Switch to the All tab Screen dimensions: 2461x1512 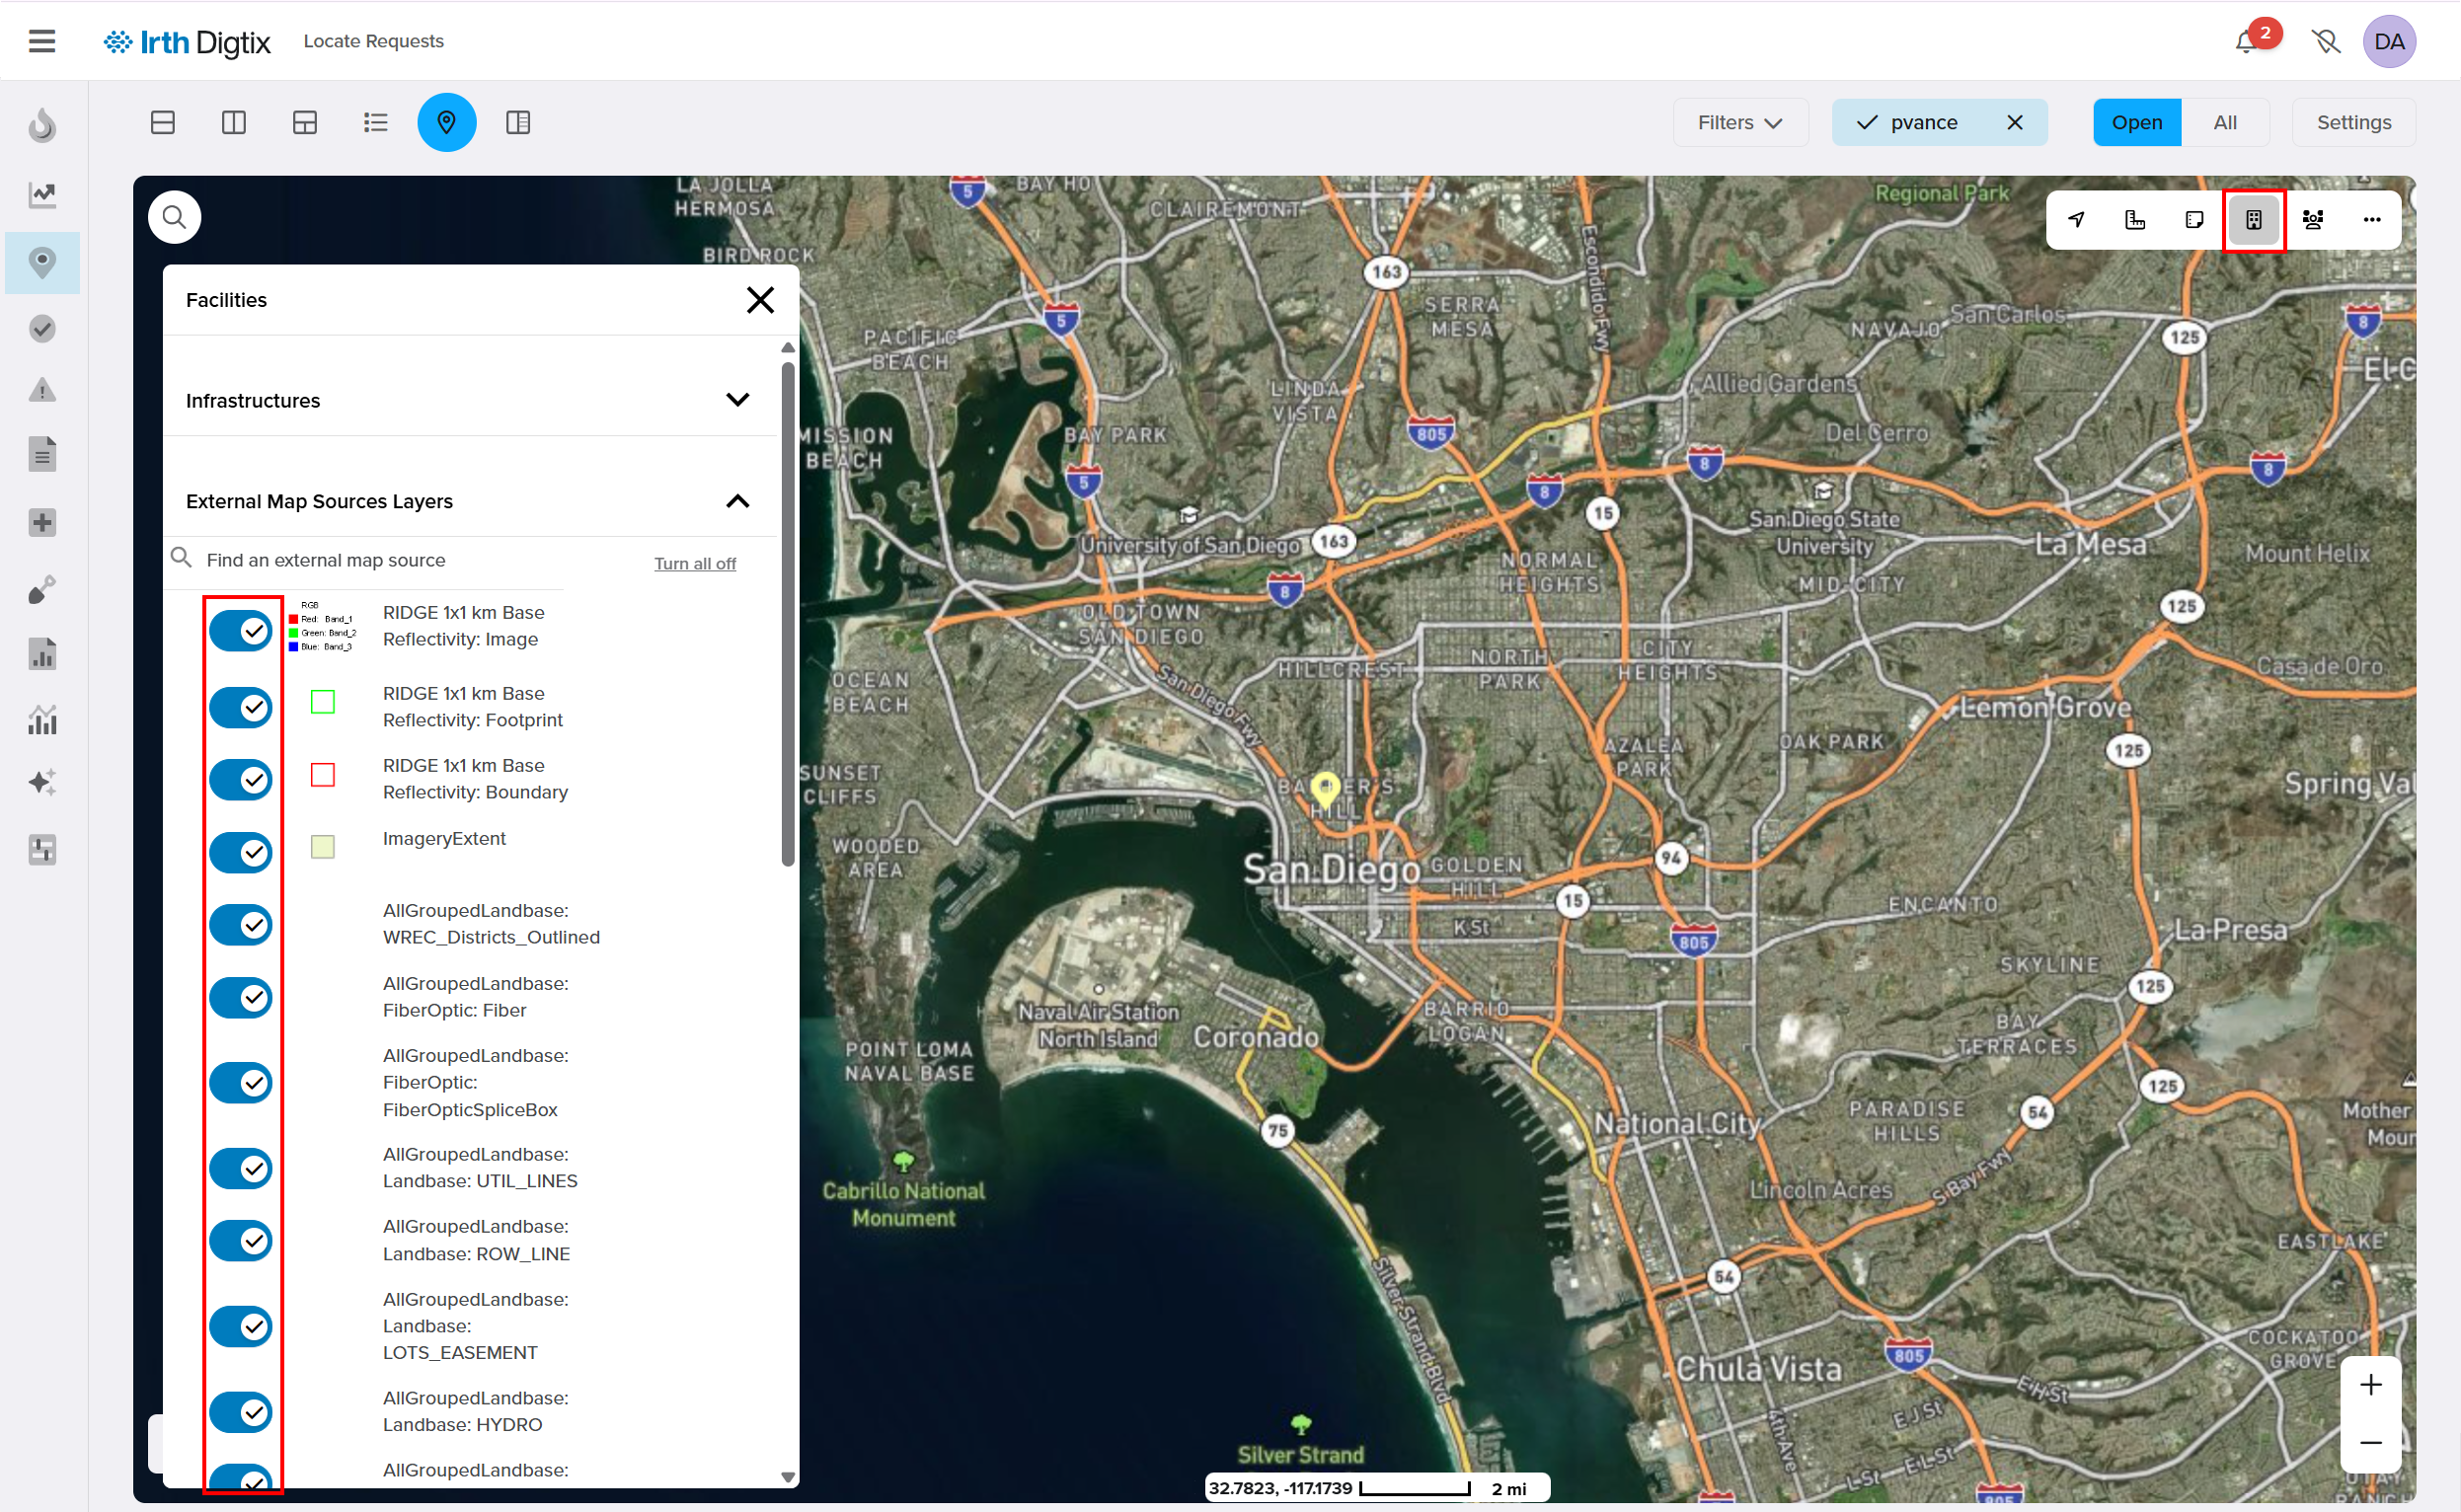click(2224, 122)
